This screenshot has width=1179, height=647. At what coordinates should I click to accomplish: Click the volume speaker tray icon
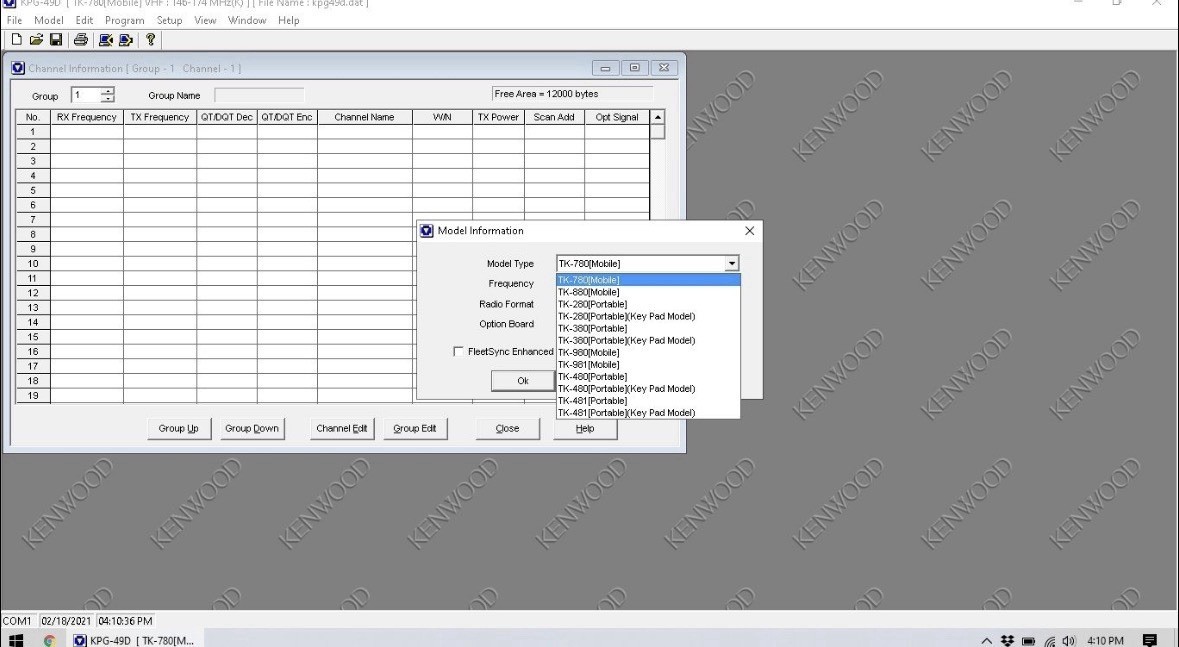point(1069,641)
